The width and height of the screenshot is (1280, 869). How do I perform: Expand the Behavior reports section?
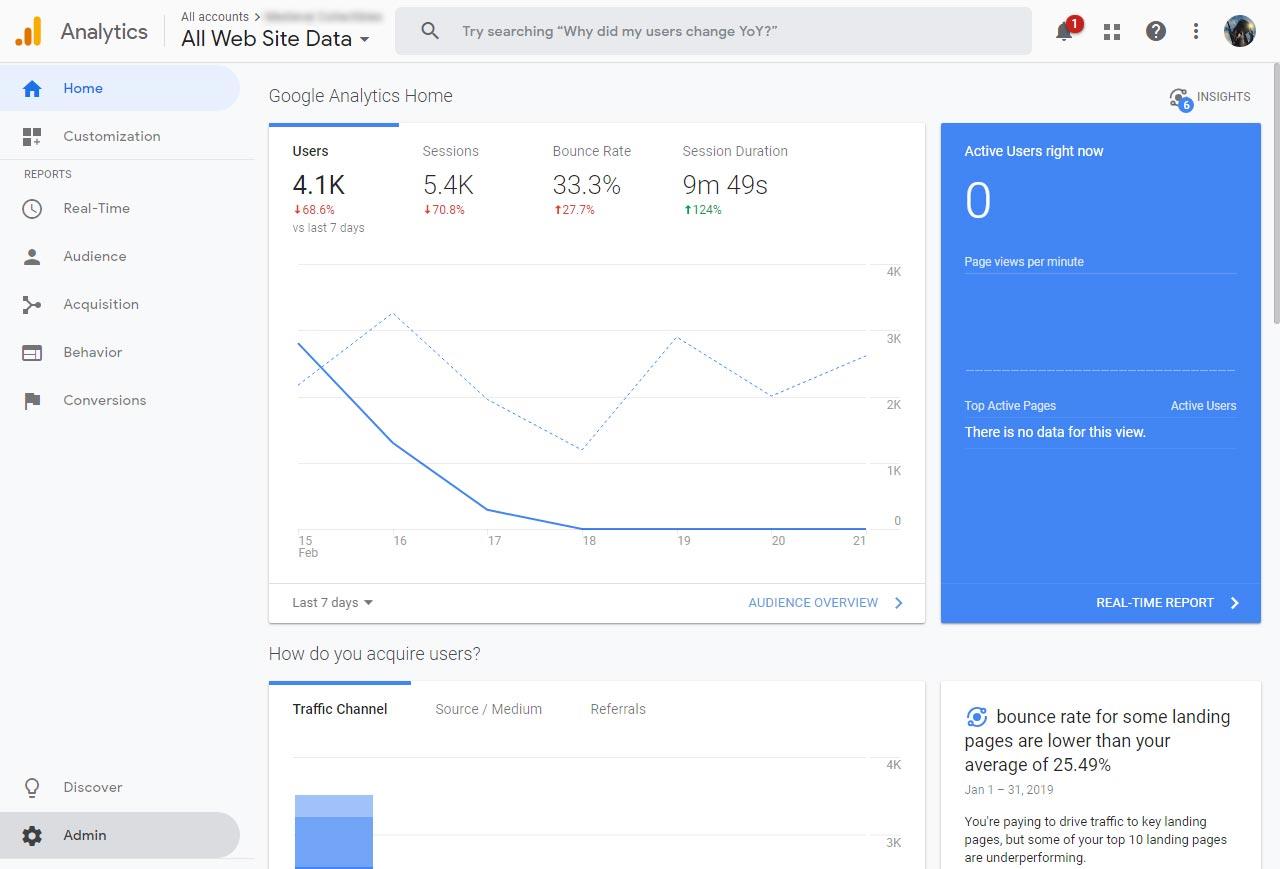(120, 352)
